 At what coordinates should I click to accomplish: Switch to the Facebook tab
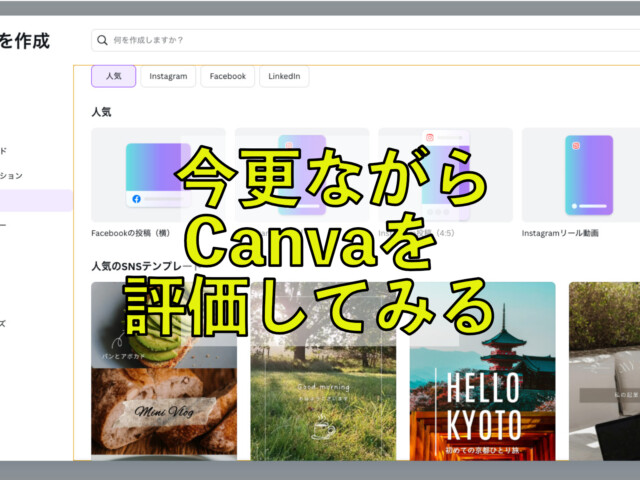tap(228, 76)
